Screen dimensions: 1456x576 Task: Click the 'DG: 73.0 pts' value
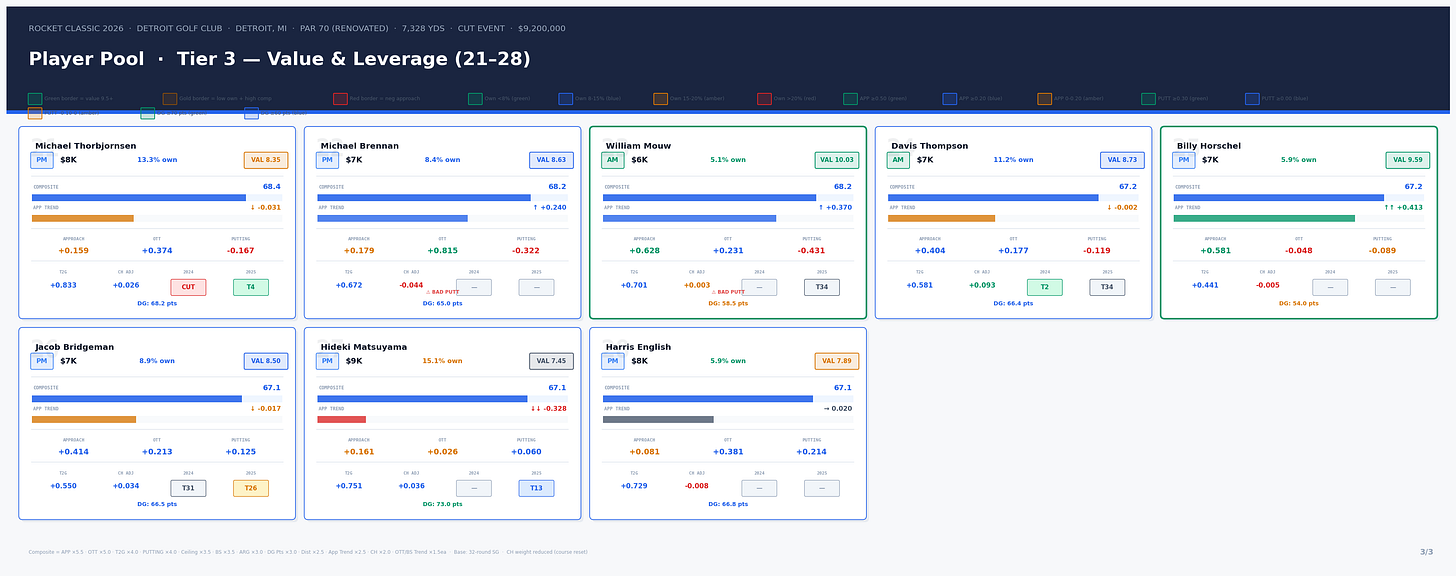(x=442, y=504)
